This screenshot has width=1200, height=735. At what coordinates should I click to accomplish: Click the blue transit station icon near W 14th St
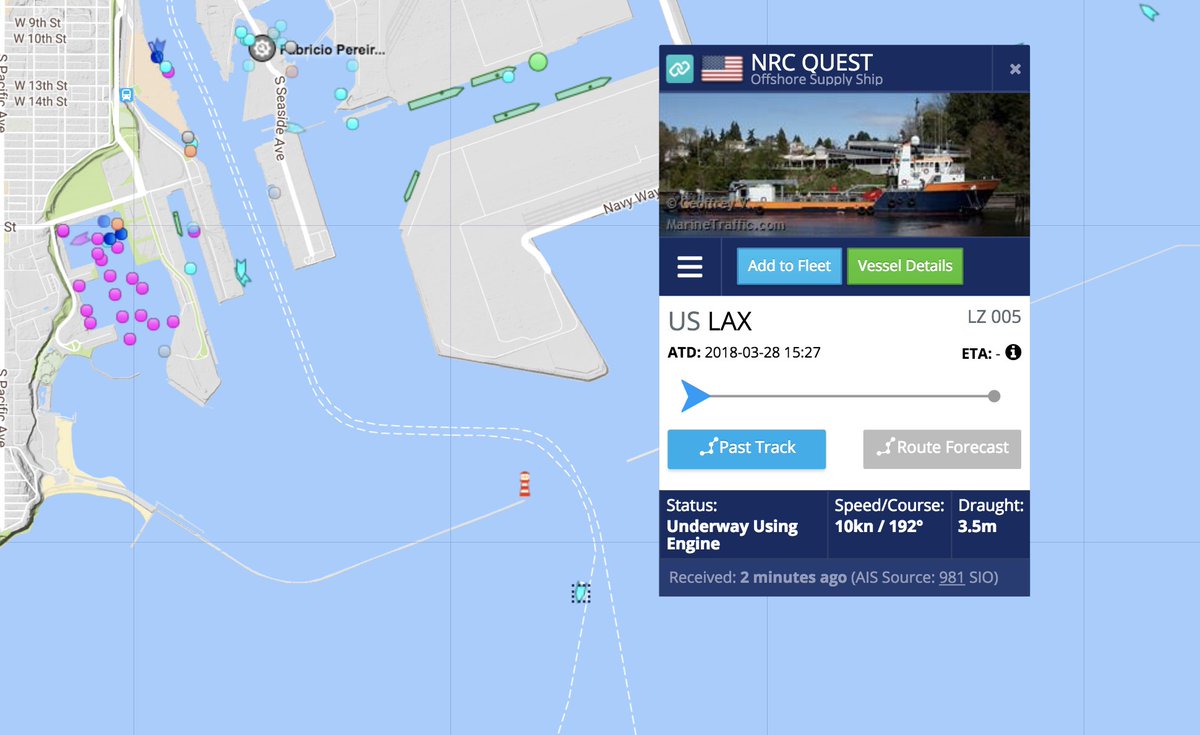tap(125, 95)
